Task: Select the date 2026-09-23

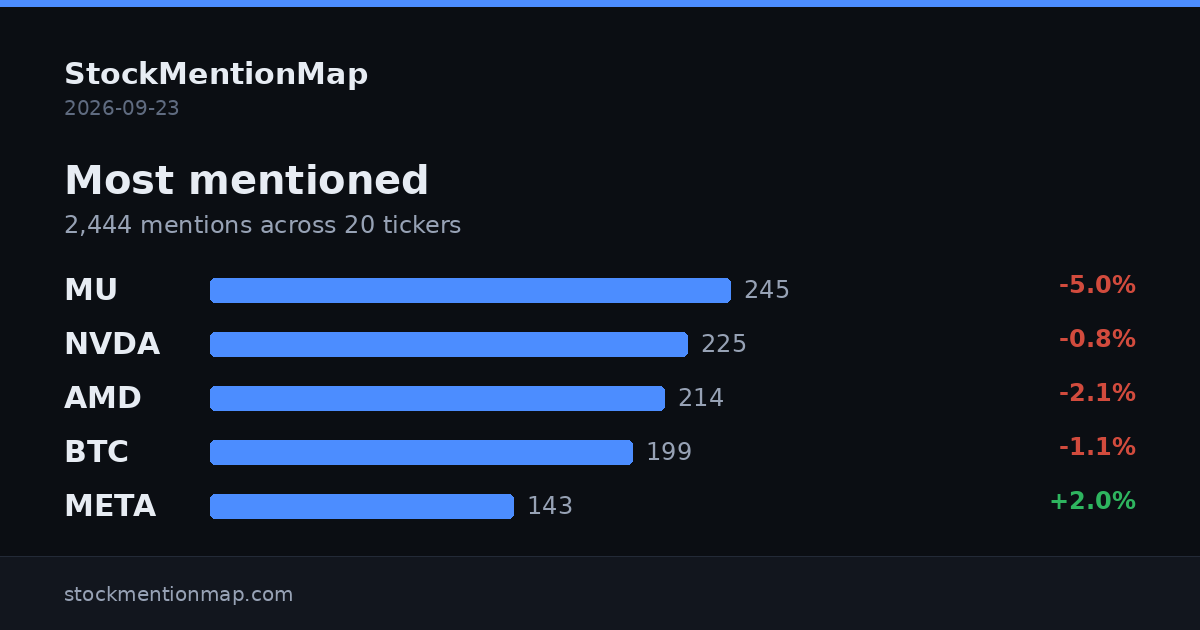Action: 122,108
